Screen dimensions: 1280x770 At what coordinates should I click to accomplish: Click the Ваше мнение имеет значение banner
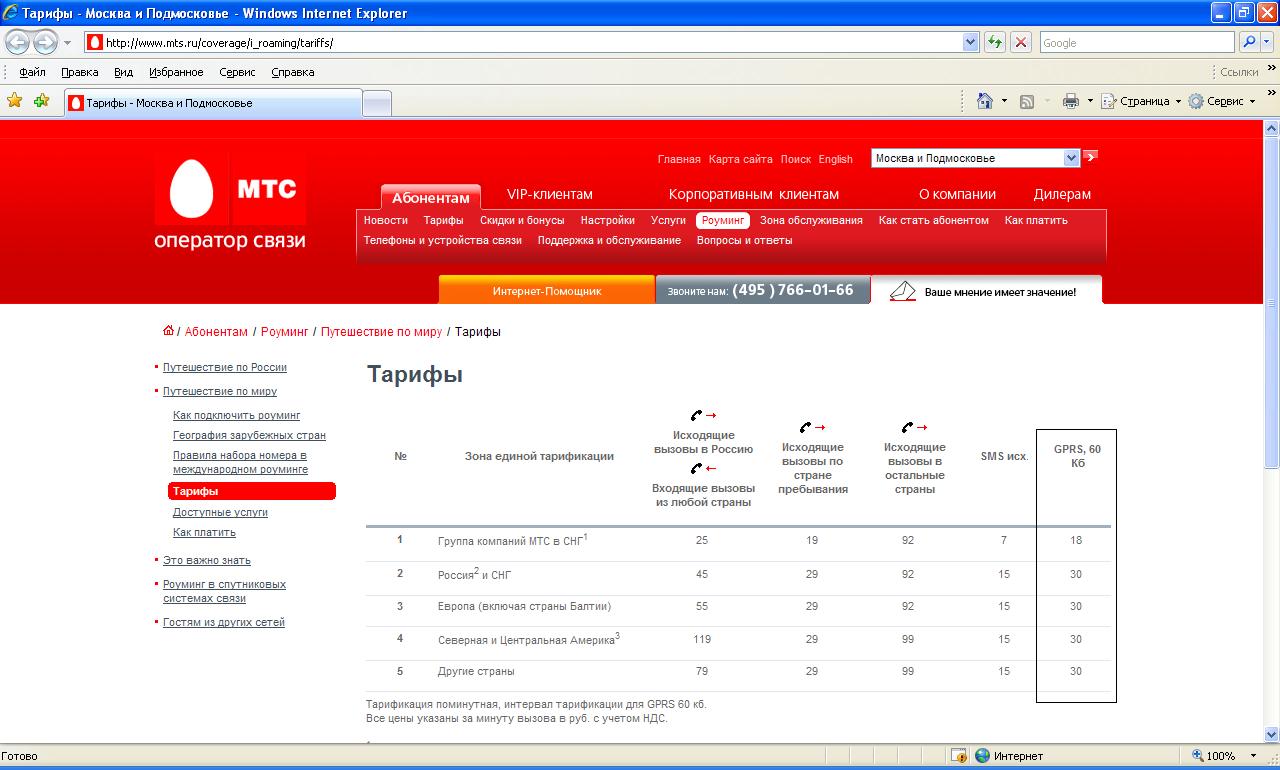coord(986,290)
